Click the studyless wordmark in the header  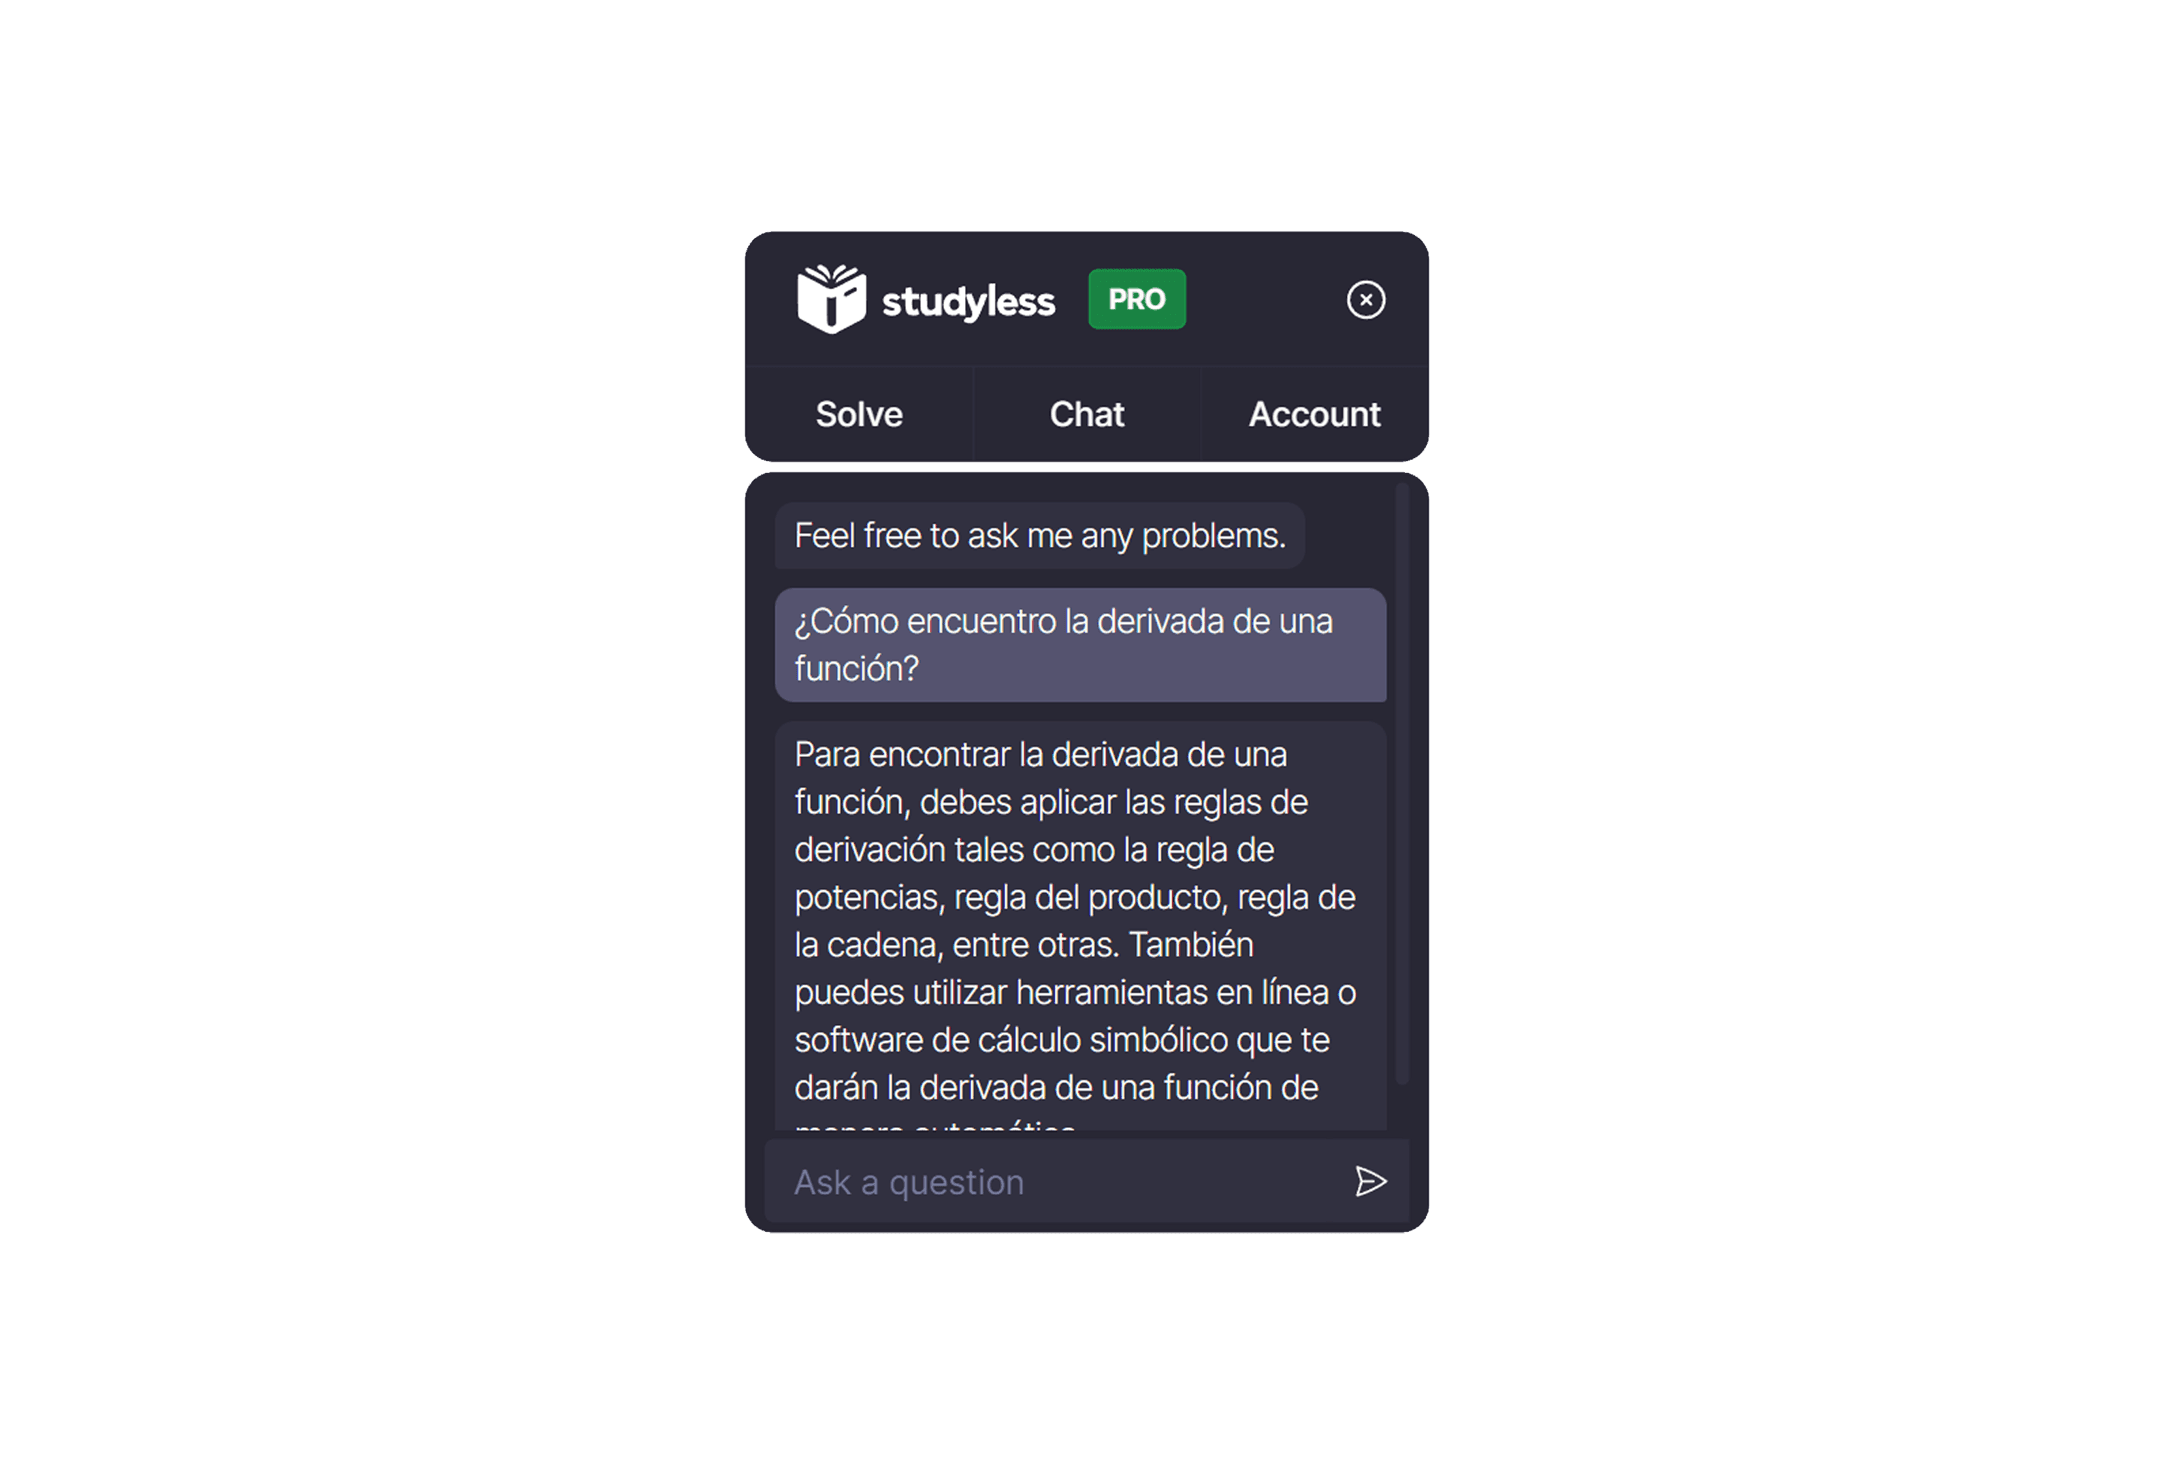coord(968,301)
